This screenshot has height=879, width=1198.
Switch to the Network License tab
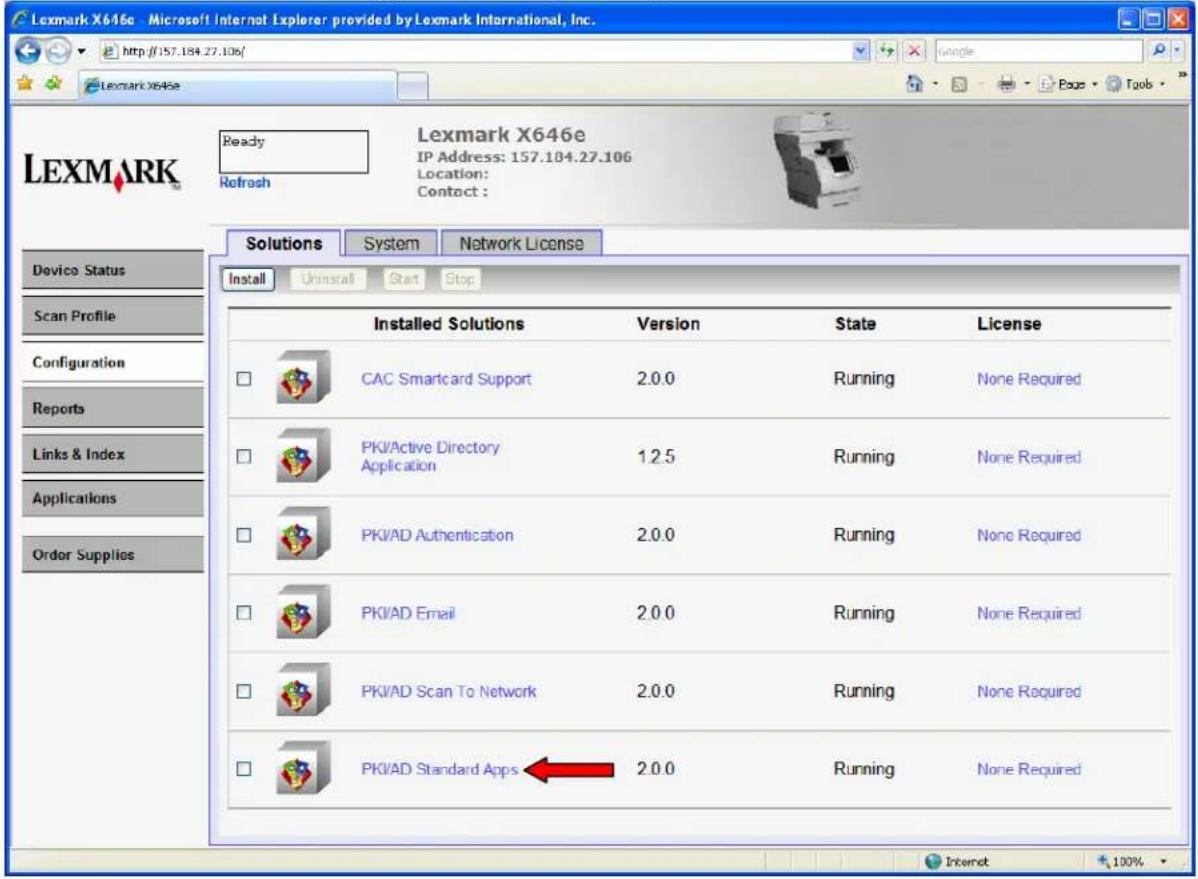tap(521, 244)
